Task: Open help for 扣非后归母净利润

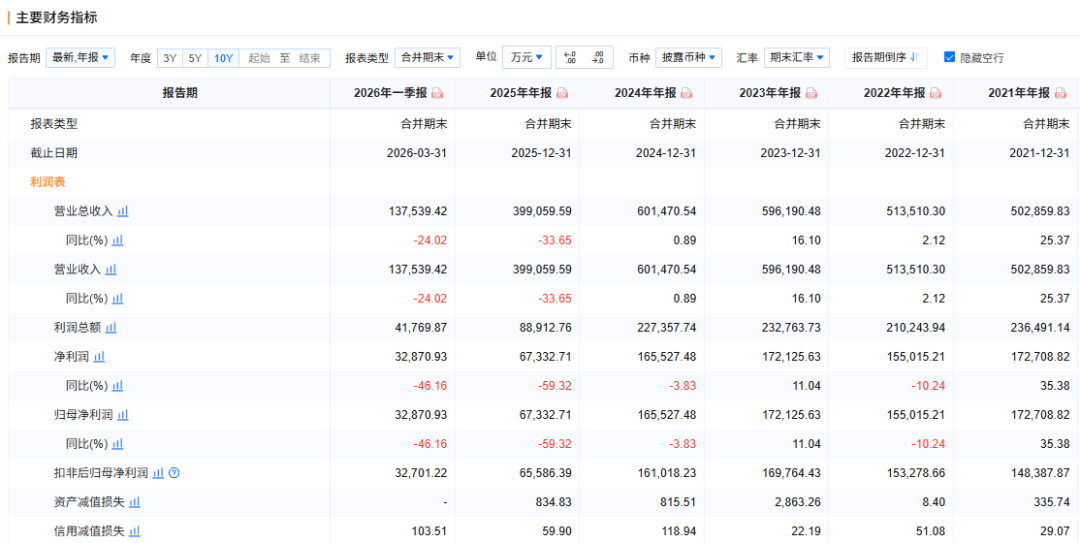Action: tap(174, 473)
